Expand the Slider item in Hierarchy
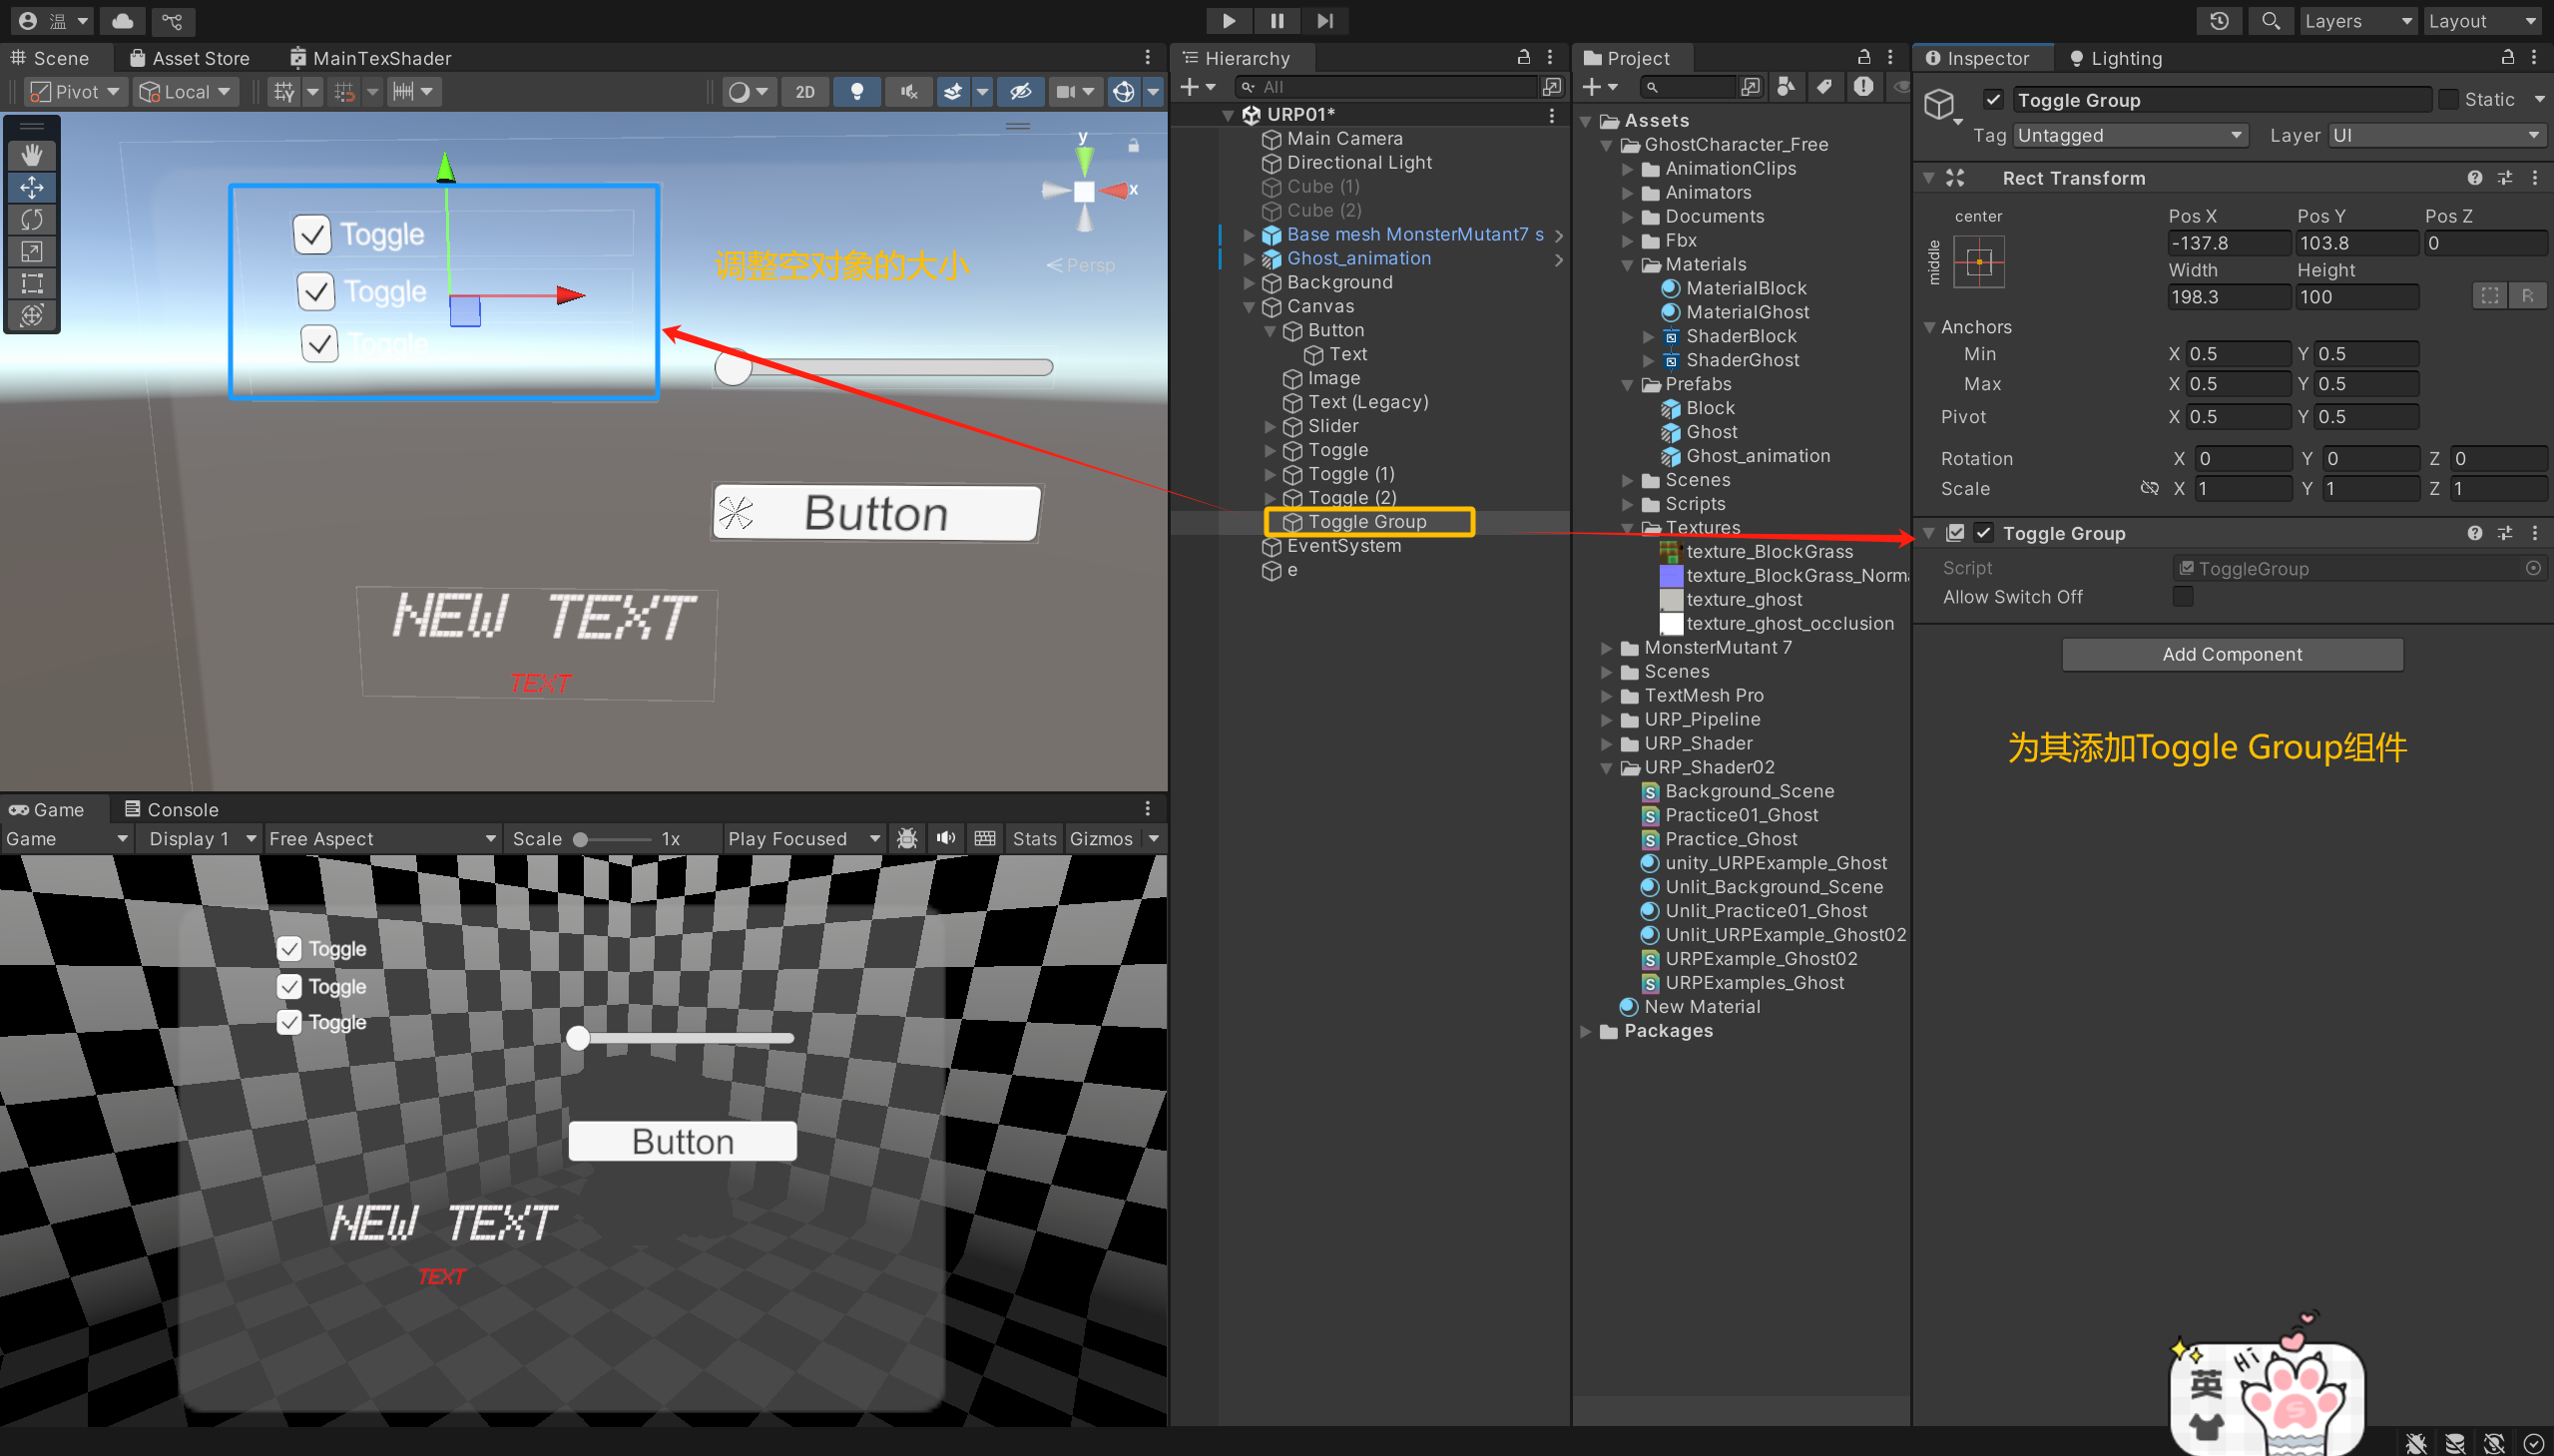Screen dimensions: 2554x1456 (x=1271, y=427)
